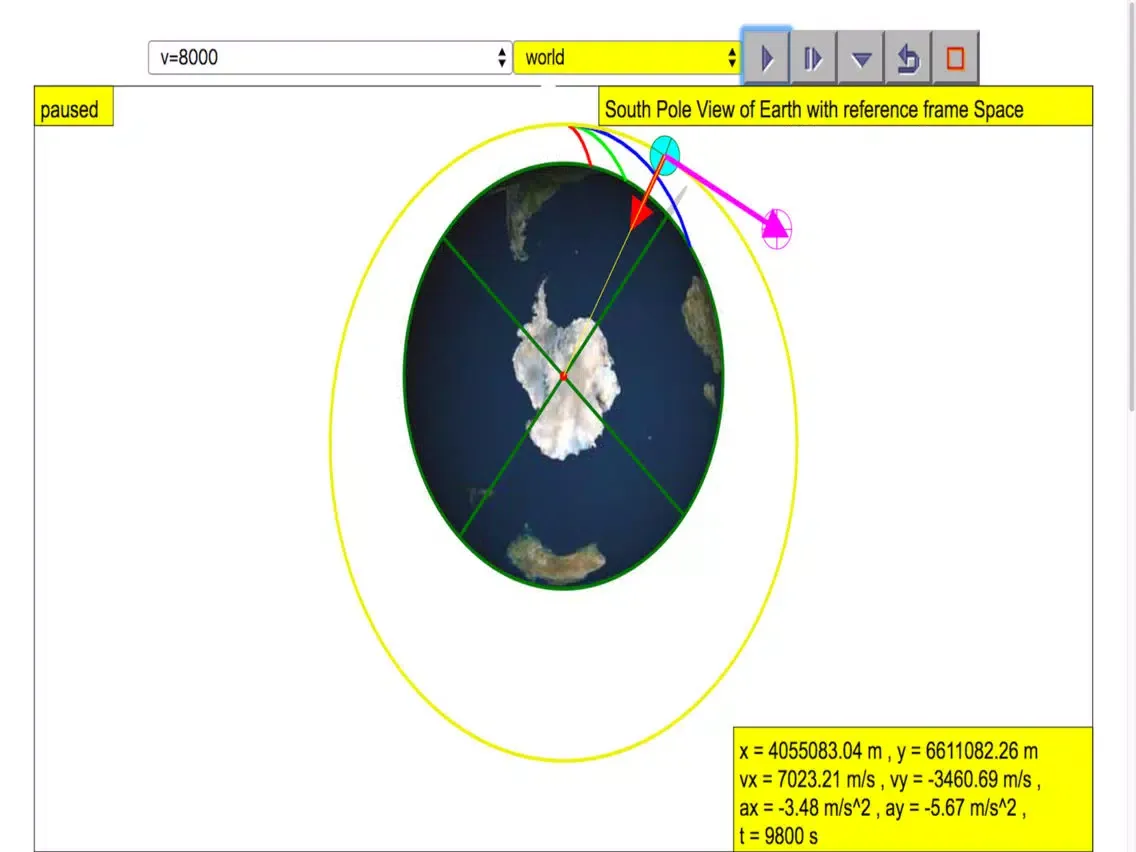
Task: Click the red dot at Earth's center
Action: click(x=564, y=376)
